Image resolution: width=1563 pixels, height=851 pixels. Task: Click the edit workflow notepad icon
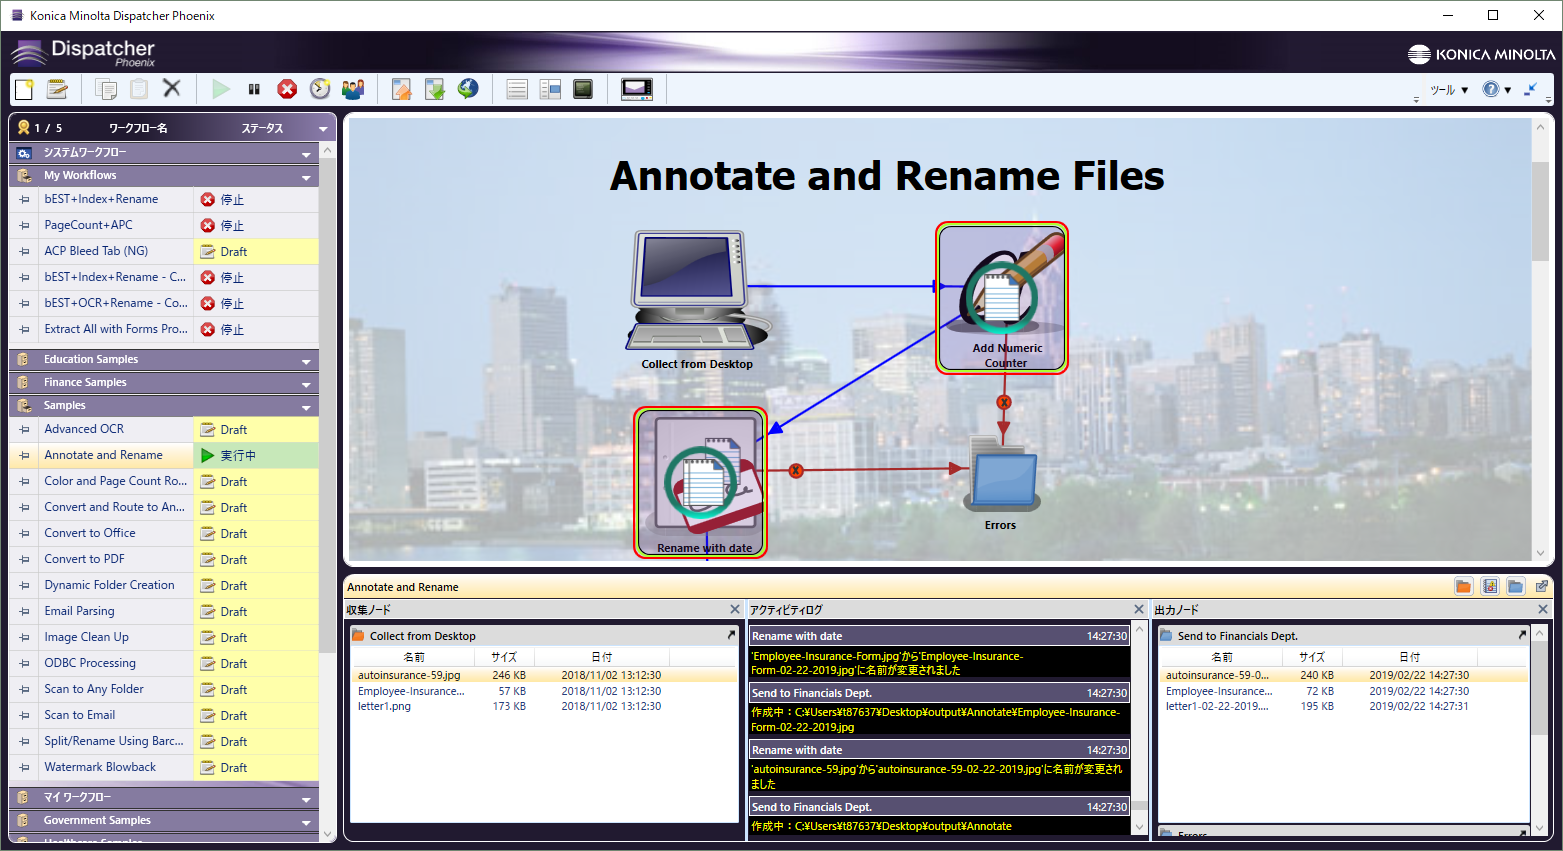click(x=57, y=89)
